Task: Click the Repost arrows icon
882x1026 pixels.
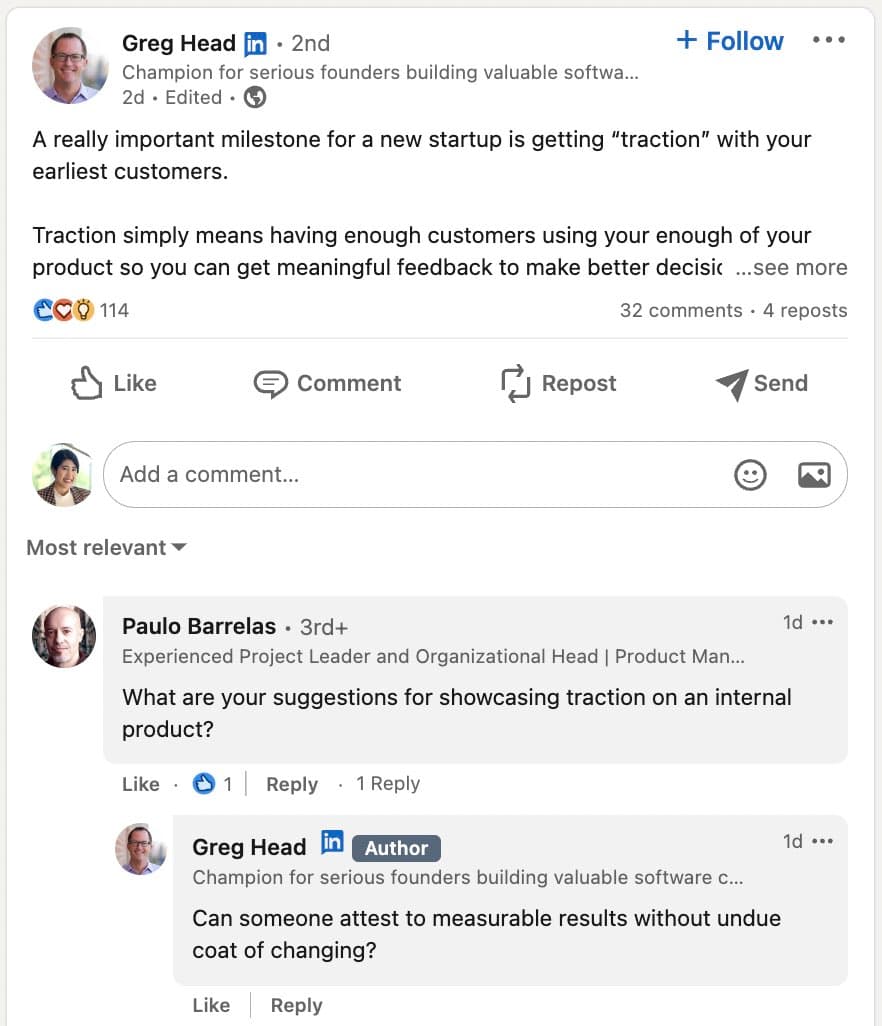Action: 516,383
